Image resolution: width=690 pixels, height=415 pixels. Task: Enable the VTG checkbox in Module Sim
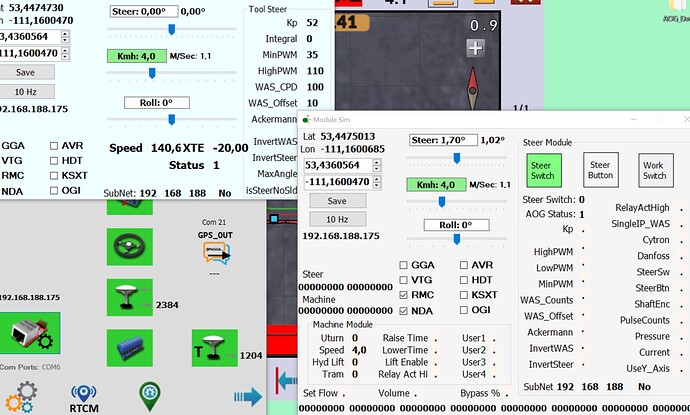pyautogui.click(x=403, y=280)
